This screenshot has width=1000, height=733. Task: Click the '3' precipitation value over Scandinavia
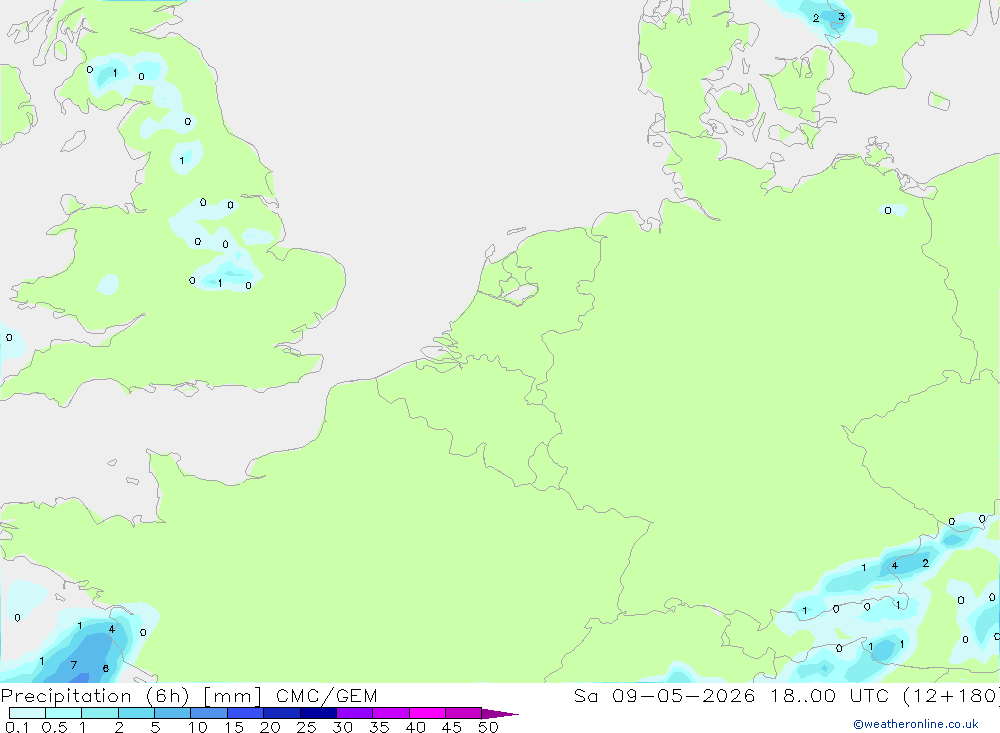pos(841,17)
